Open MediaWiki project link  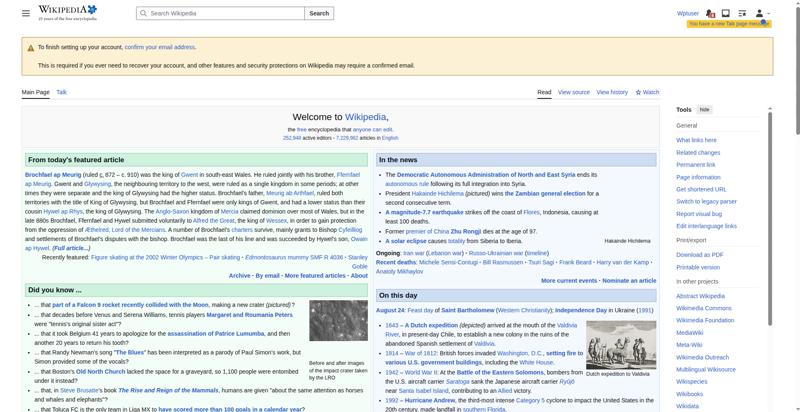point(689,332)
